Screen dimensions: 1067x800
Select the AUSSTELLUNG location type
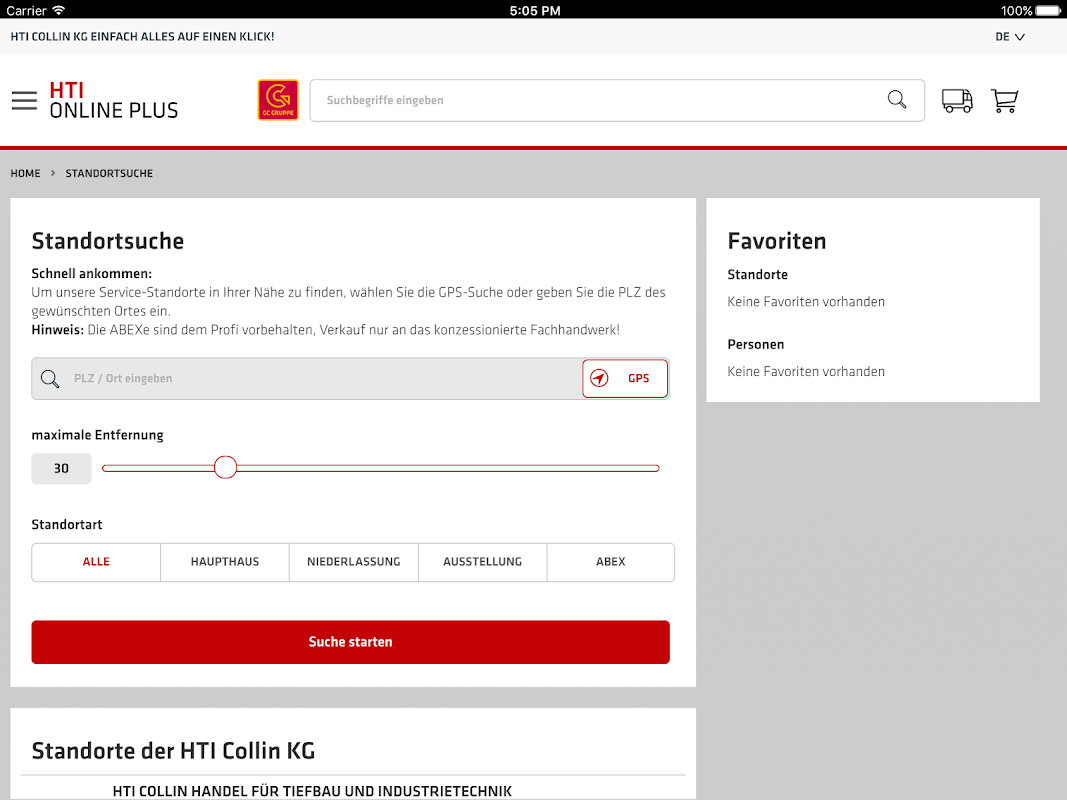pos(482,562)
